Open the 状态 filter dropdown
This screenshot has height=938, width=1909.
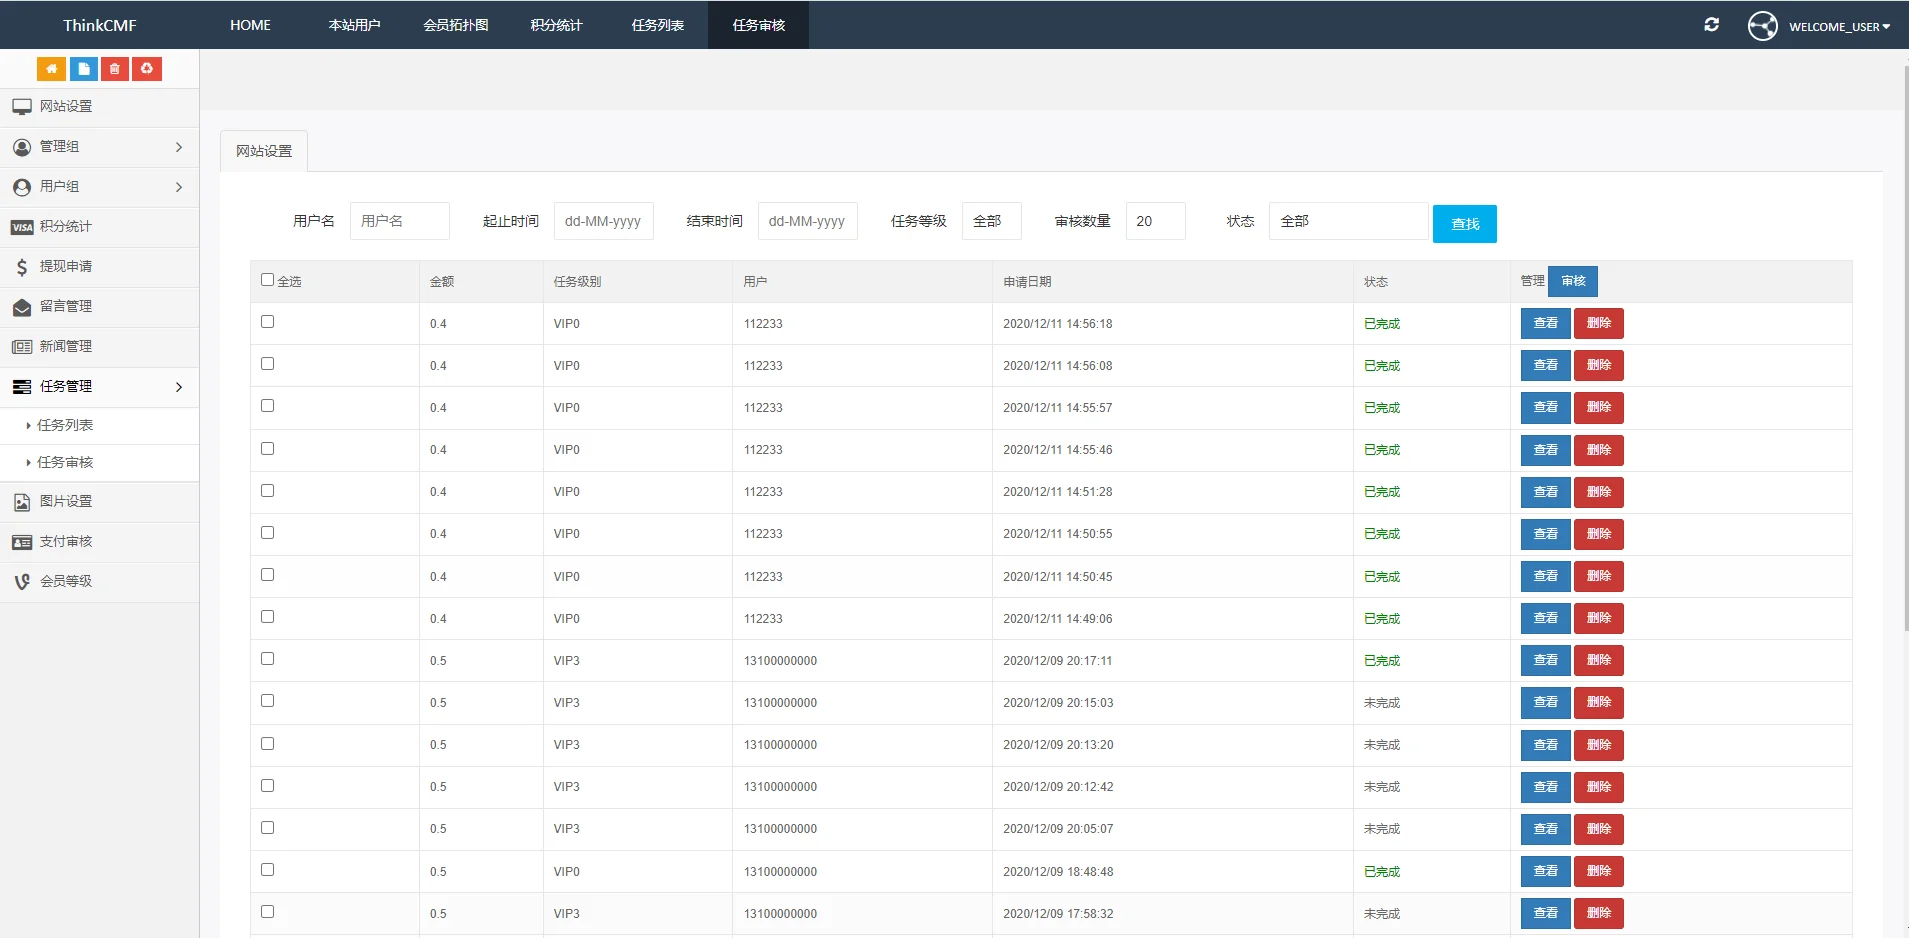point(1347,221)
